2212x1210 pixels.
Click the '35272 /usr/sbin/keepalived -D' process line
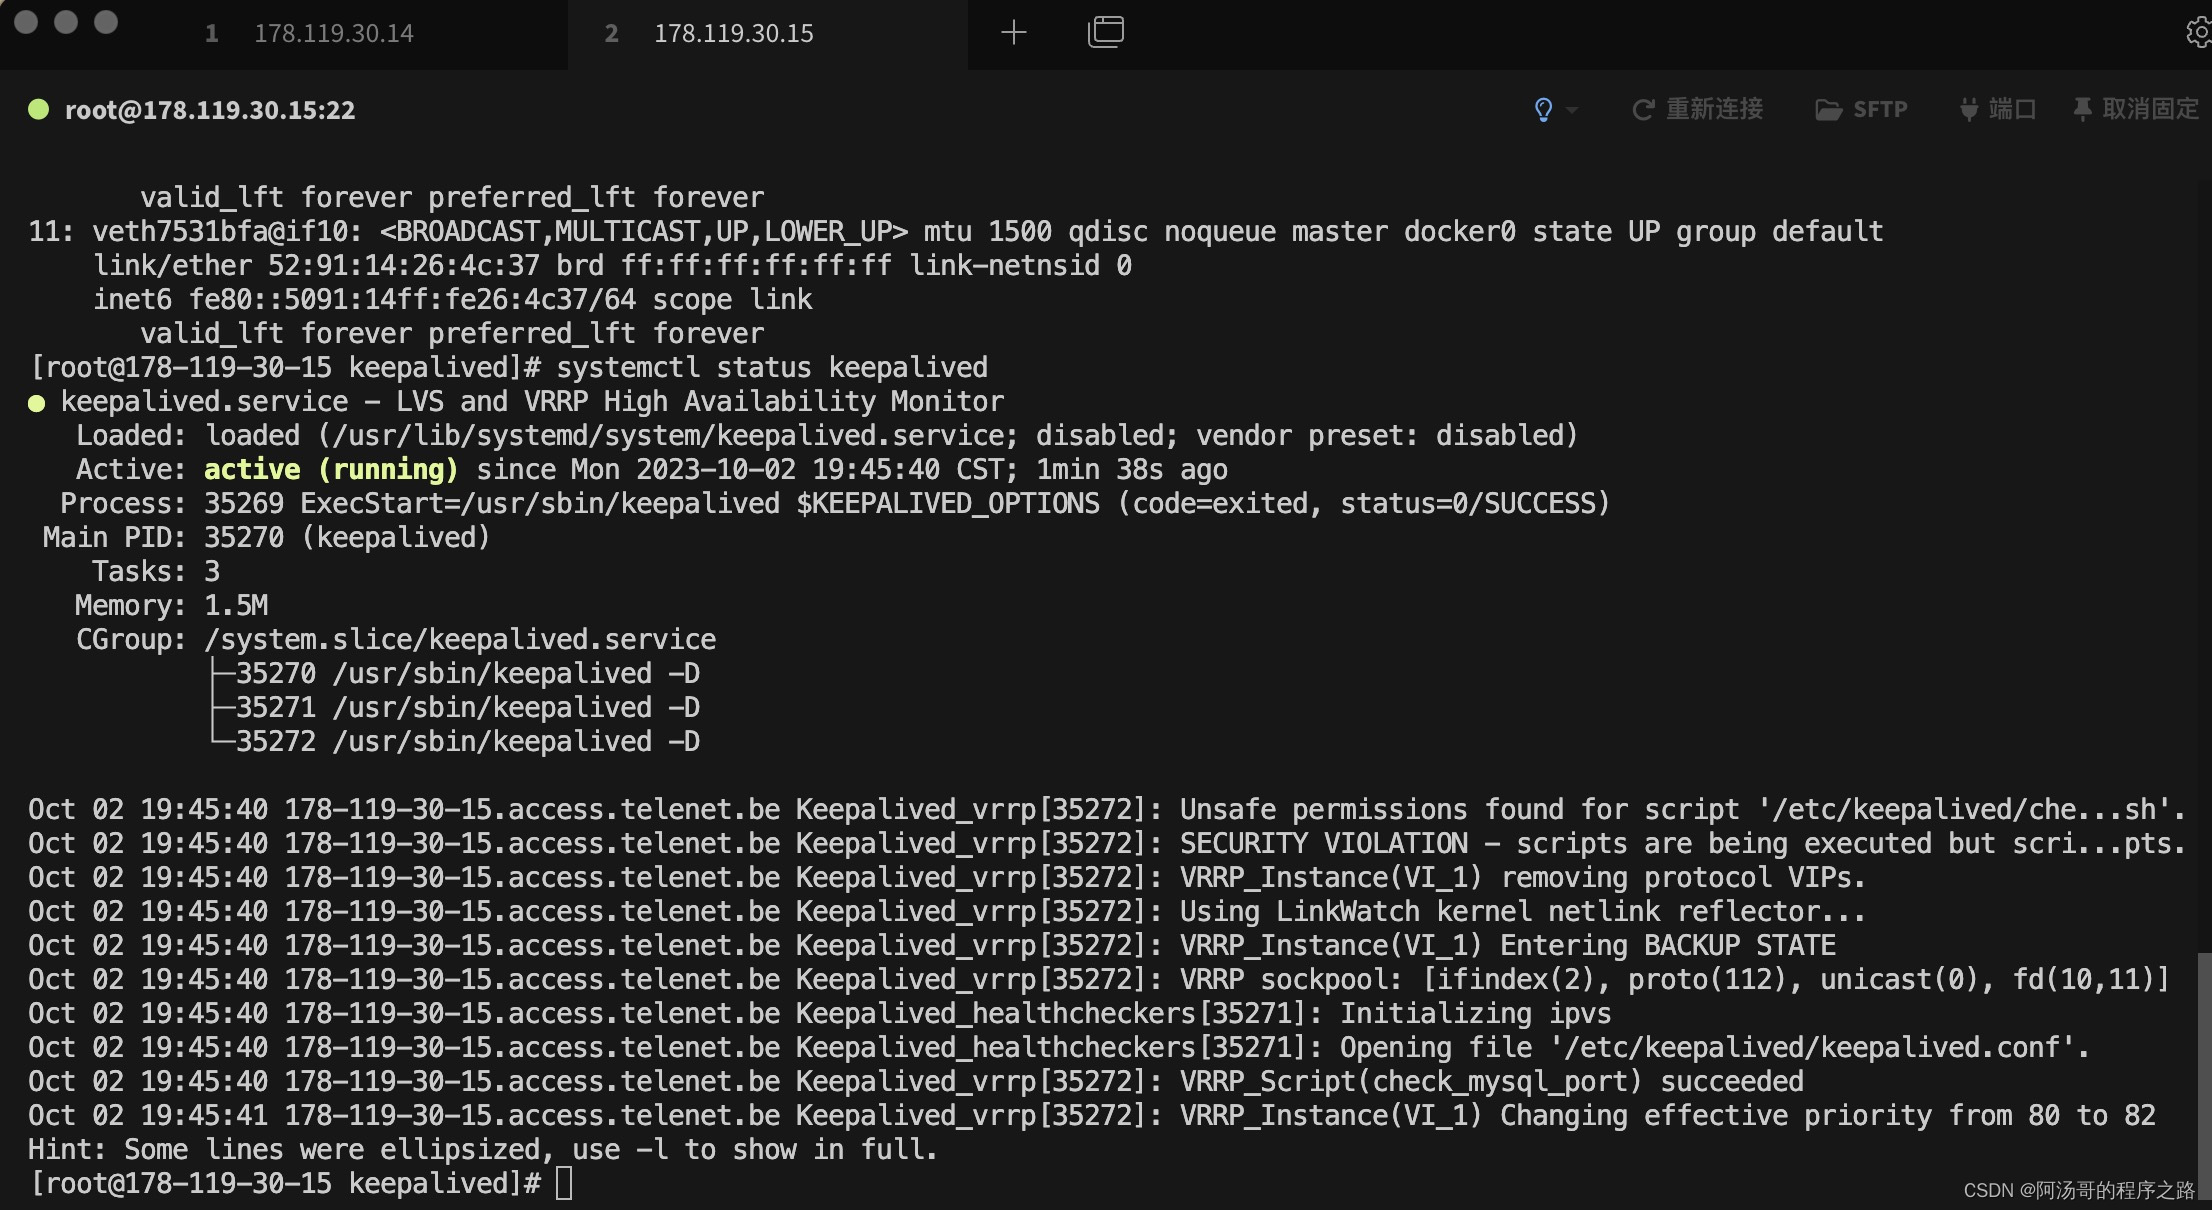456,741
